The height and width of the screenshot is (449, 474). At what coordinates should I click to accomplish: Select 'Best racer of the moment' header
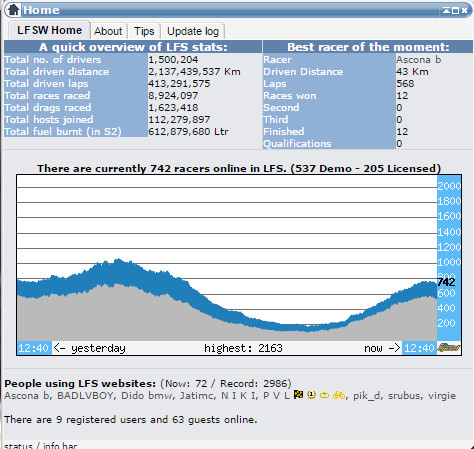[x=368, y=47]
